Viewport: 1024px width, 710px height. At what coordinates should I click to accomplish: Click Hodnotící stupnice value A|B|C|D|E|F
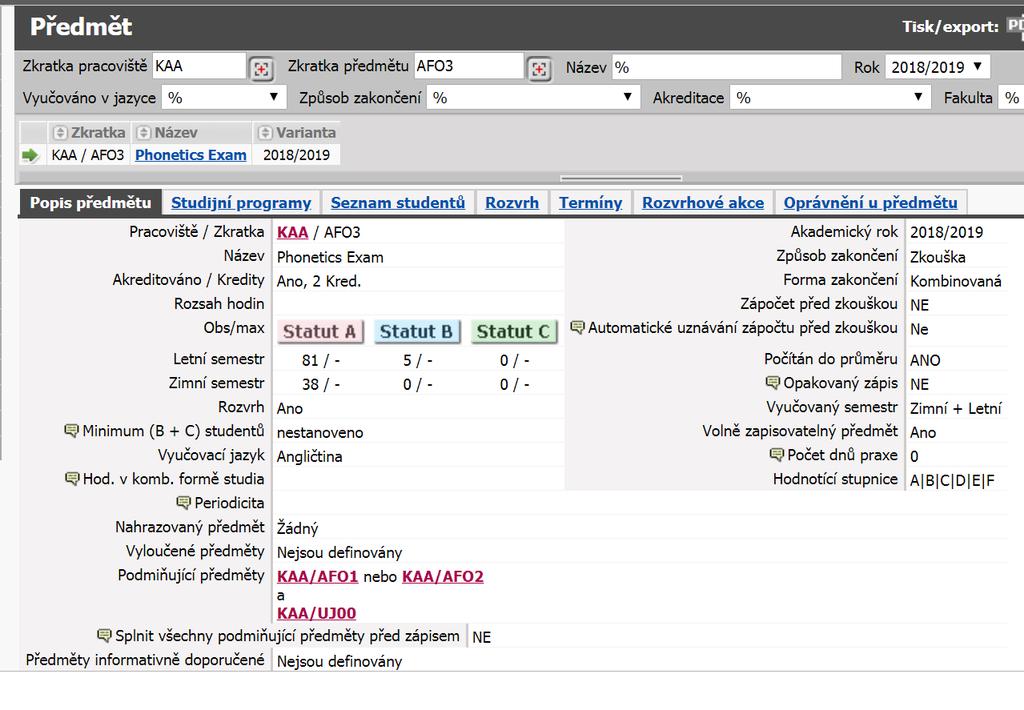point(952,481)
